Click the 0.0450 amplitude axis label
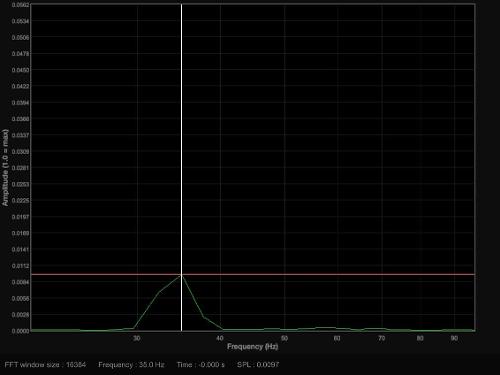Screen dimensions: 500x375 point(20,70)
